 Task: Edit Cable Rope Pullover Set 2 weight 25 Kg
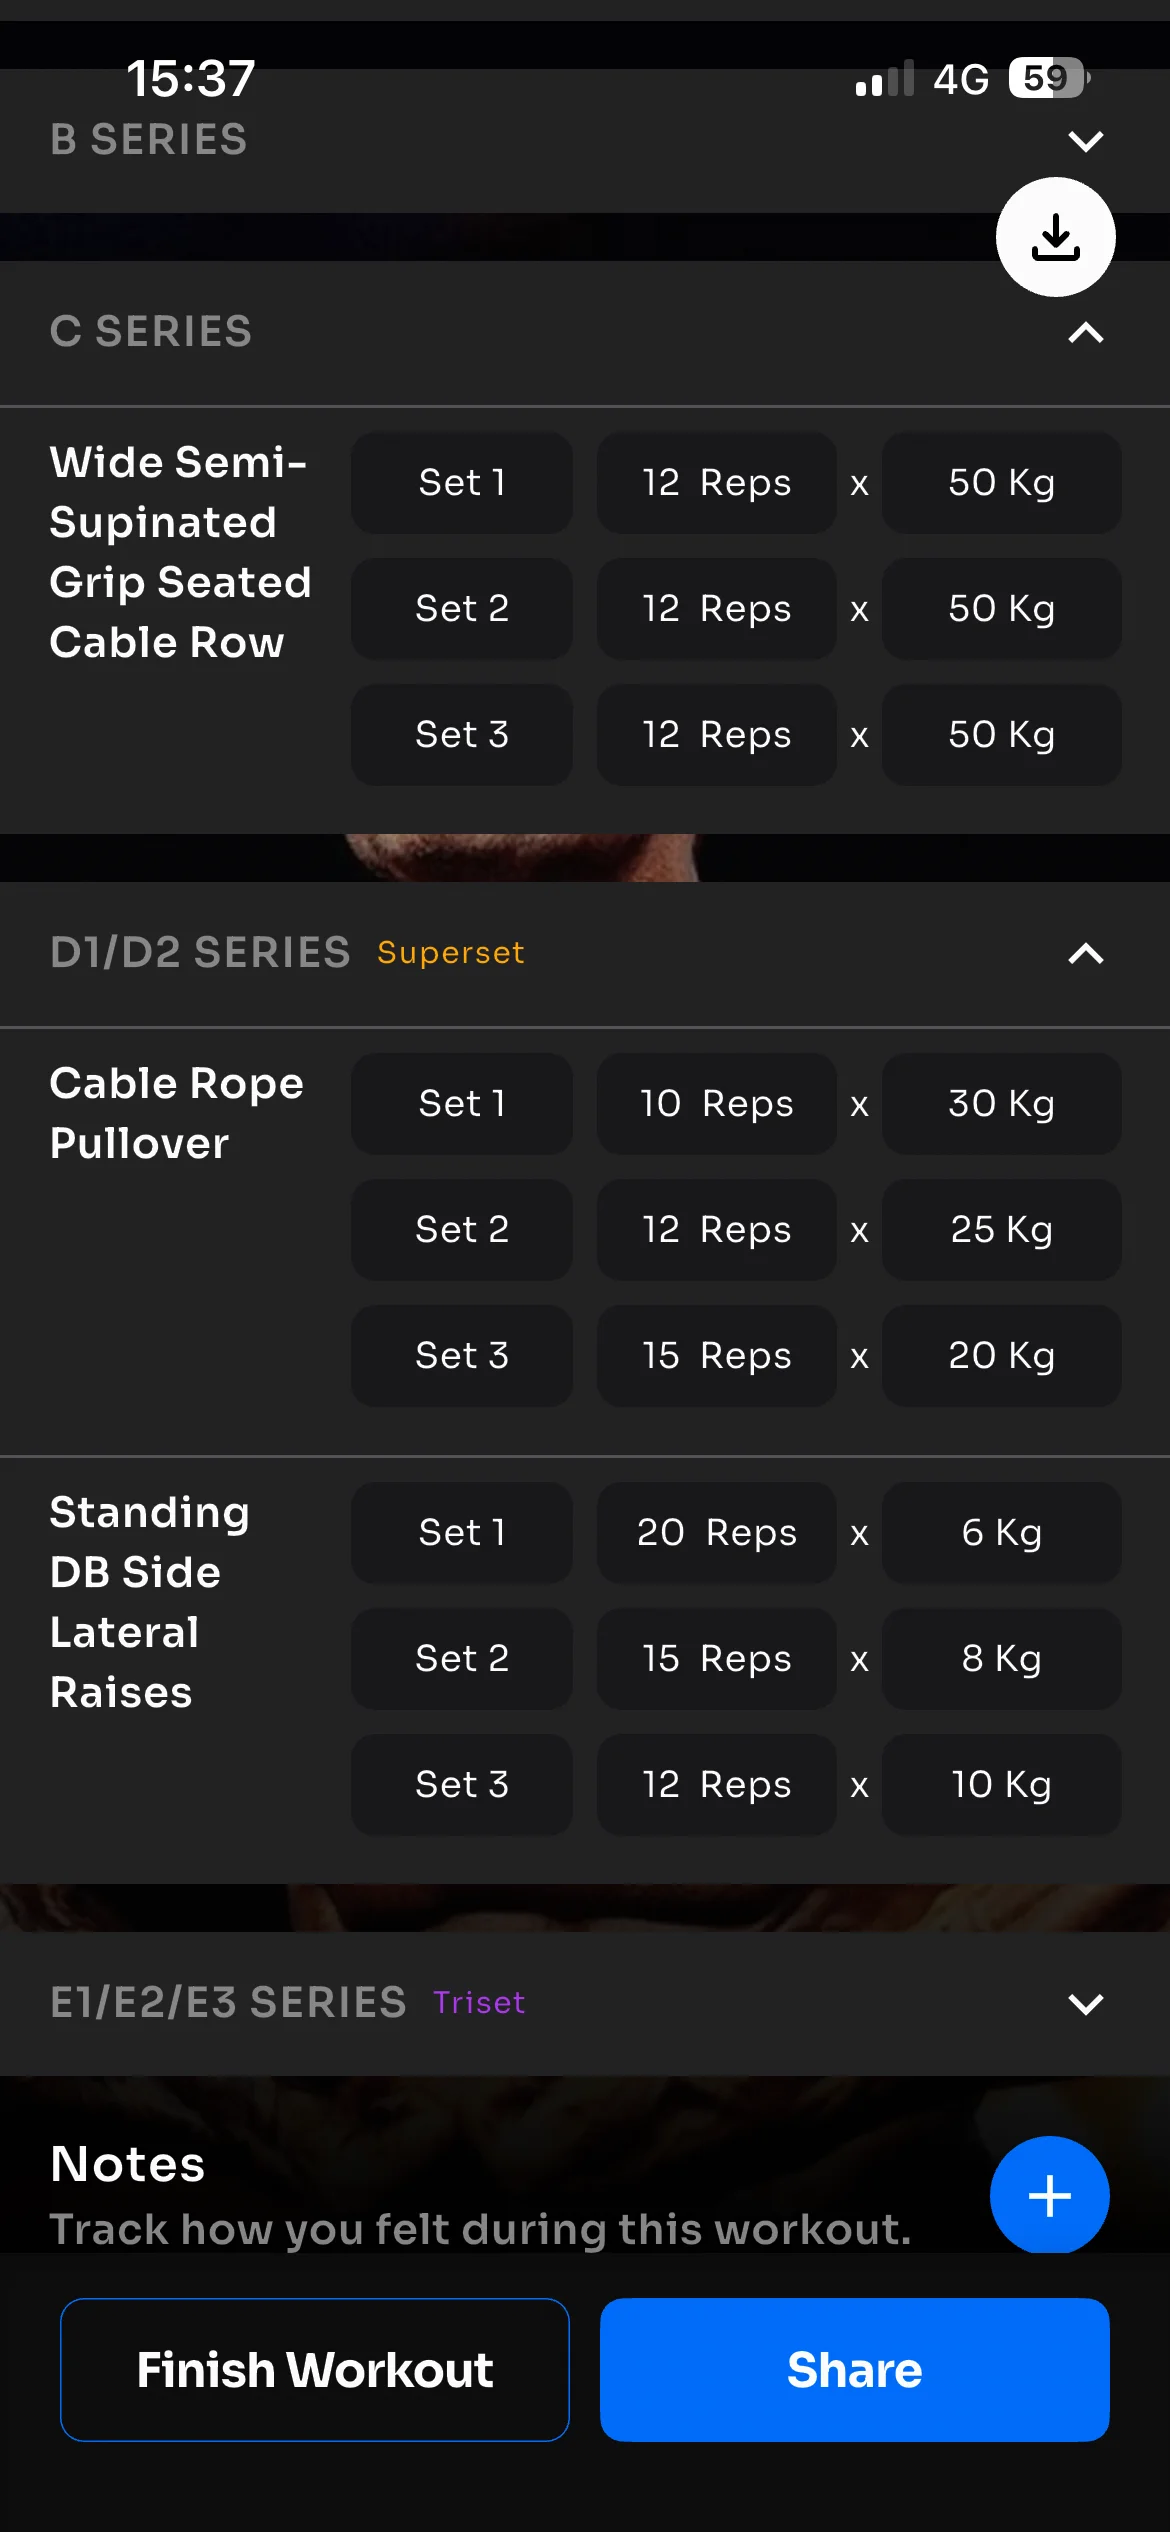click(x=1001, y=1230)
